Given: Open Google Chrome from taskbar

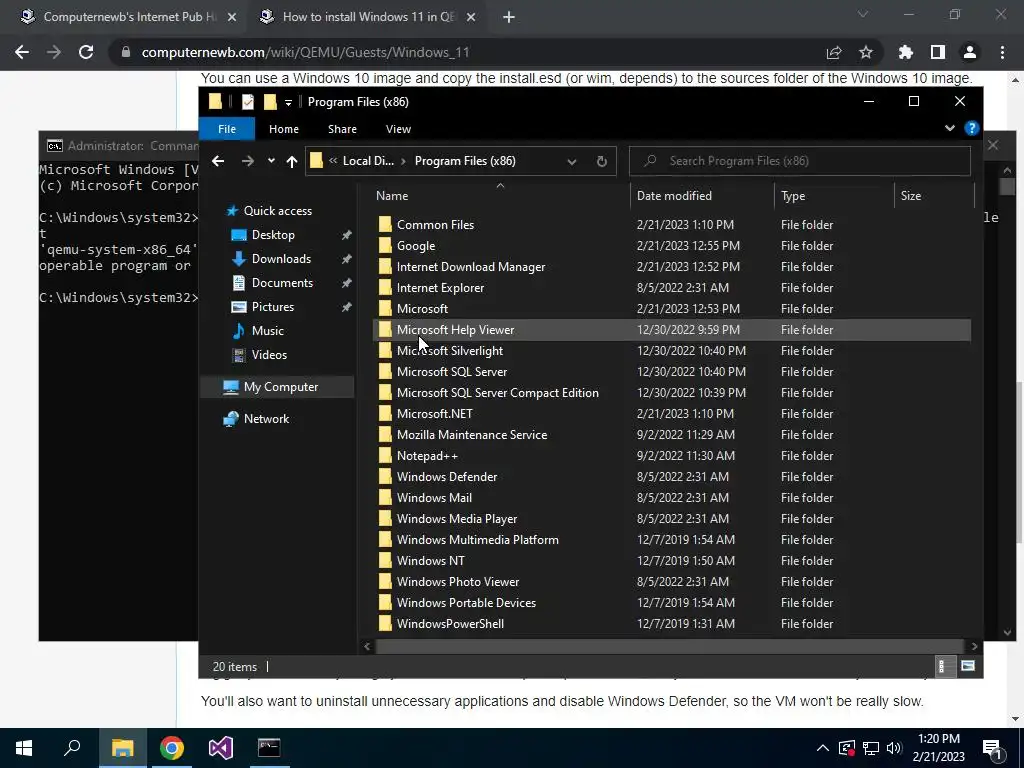Looking at the screenshot, I should click(x=172, y=748).
